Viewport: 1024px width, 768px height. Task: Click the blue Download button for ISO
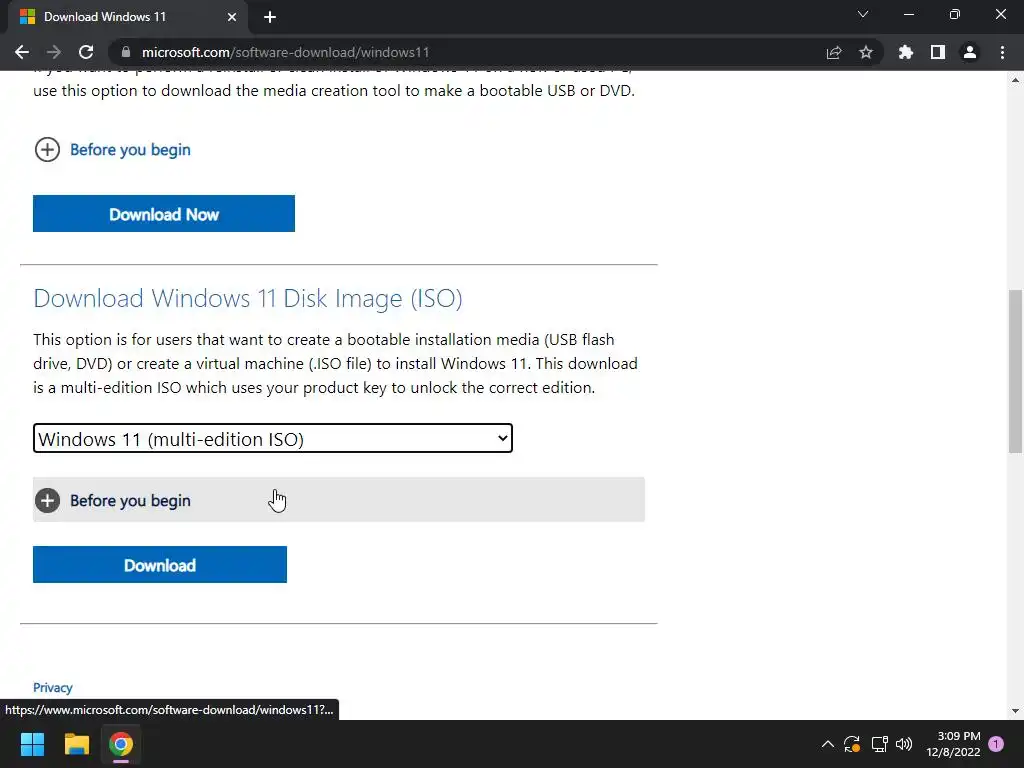click(160, 564)
